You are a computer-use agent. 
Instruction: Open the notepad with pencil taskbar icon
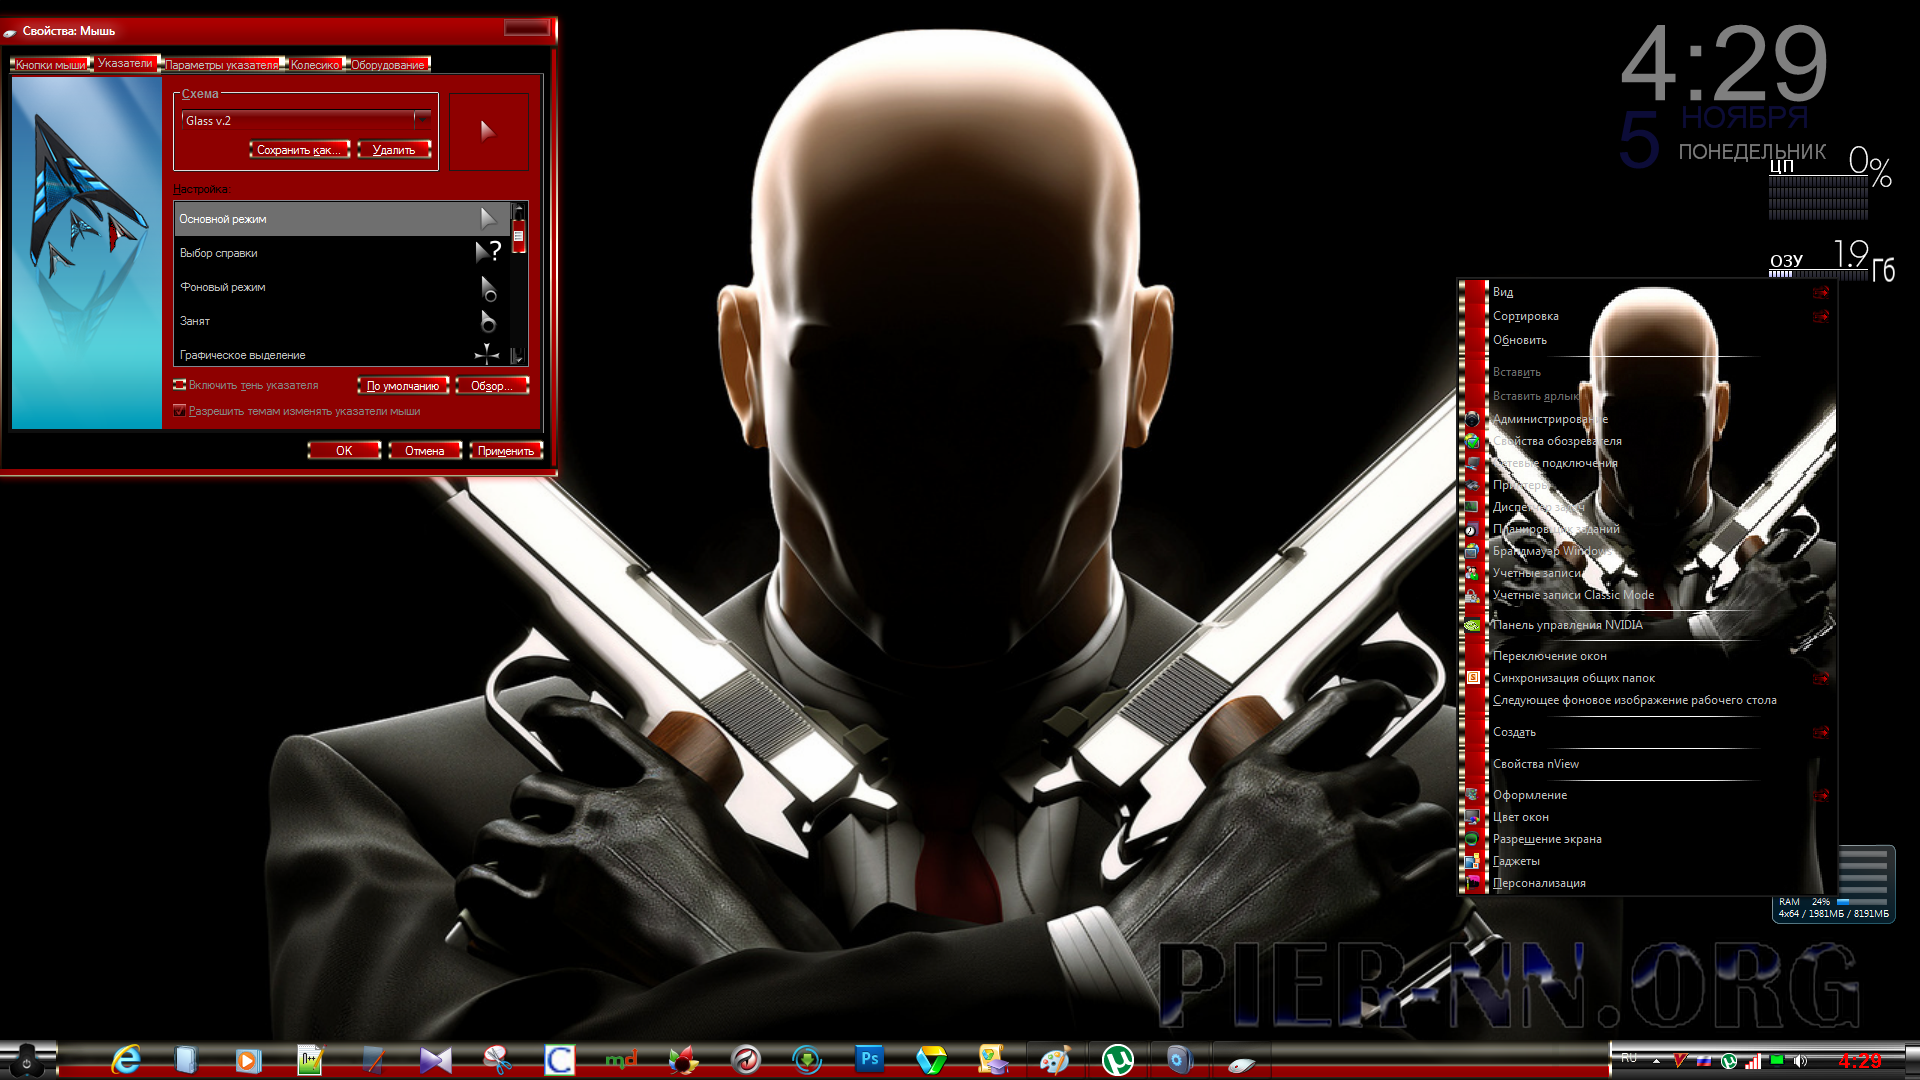coord(310,1060)
